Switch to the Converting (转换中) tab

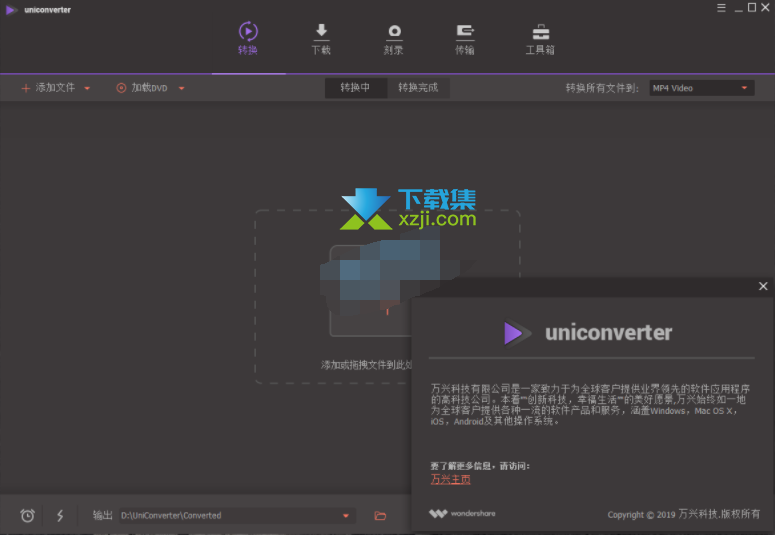click(x=355, y=88)
